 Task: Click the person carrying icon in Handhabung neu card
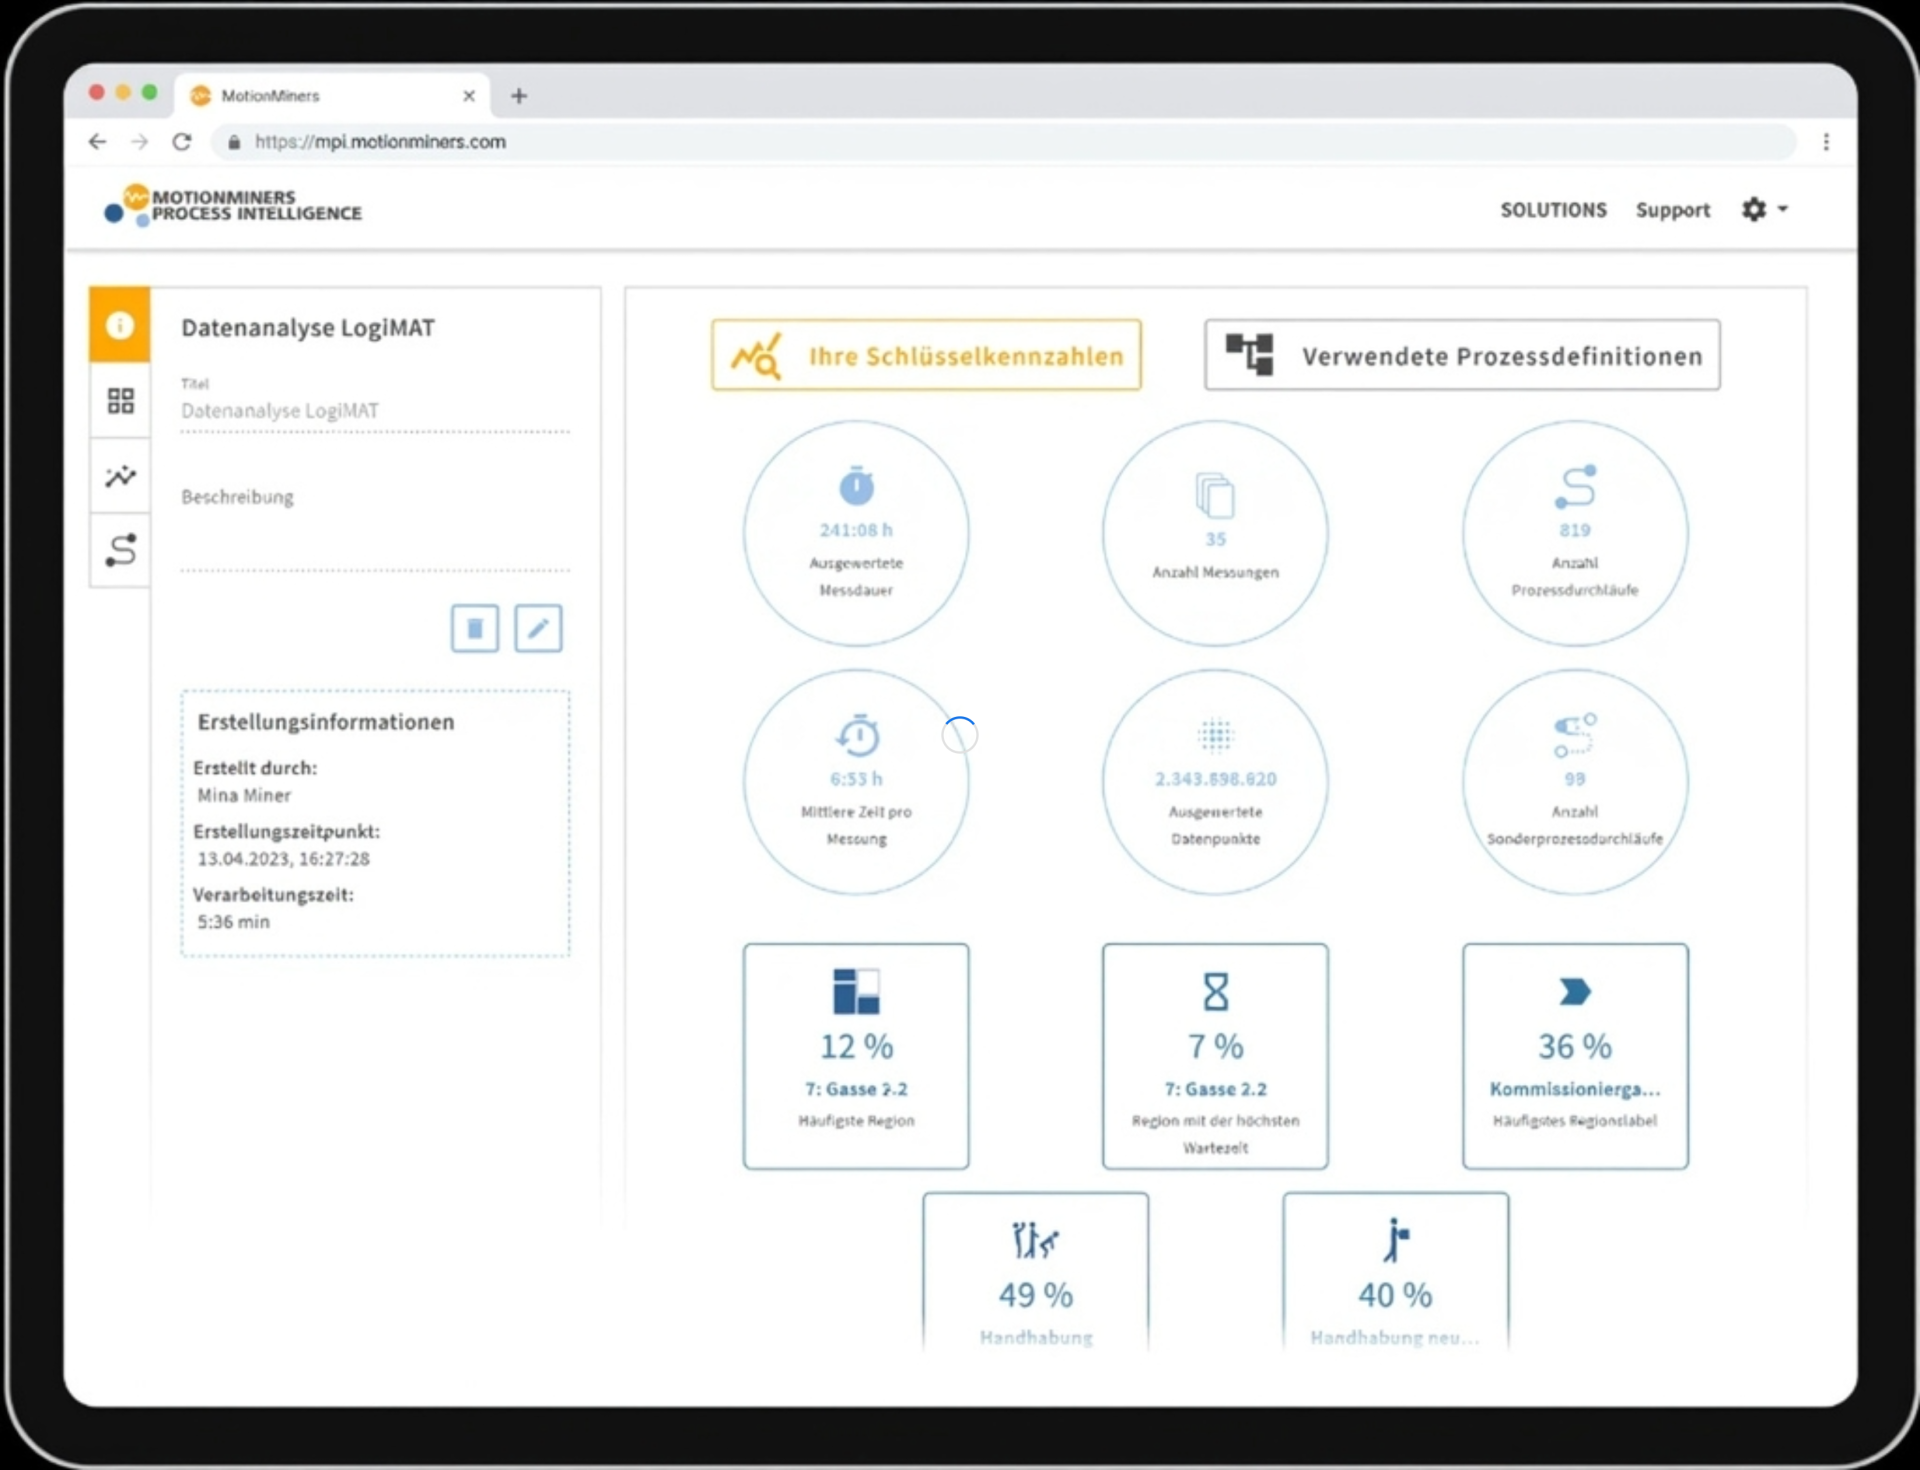pyautogui.click(x=1396, y=1240)
